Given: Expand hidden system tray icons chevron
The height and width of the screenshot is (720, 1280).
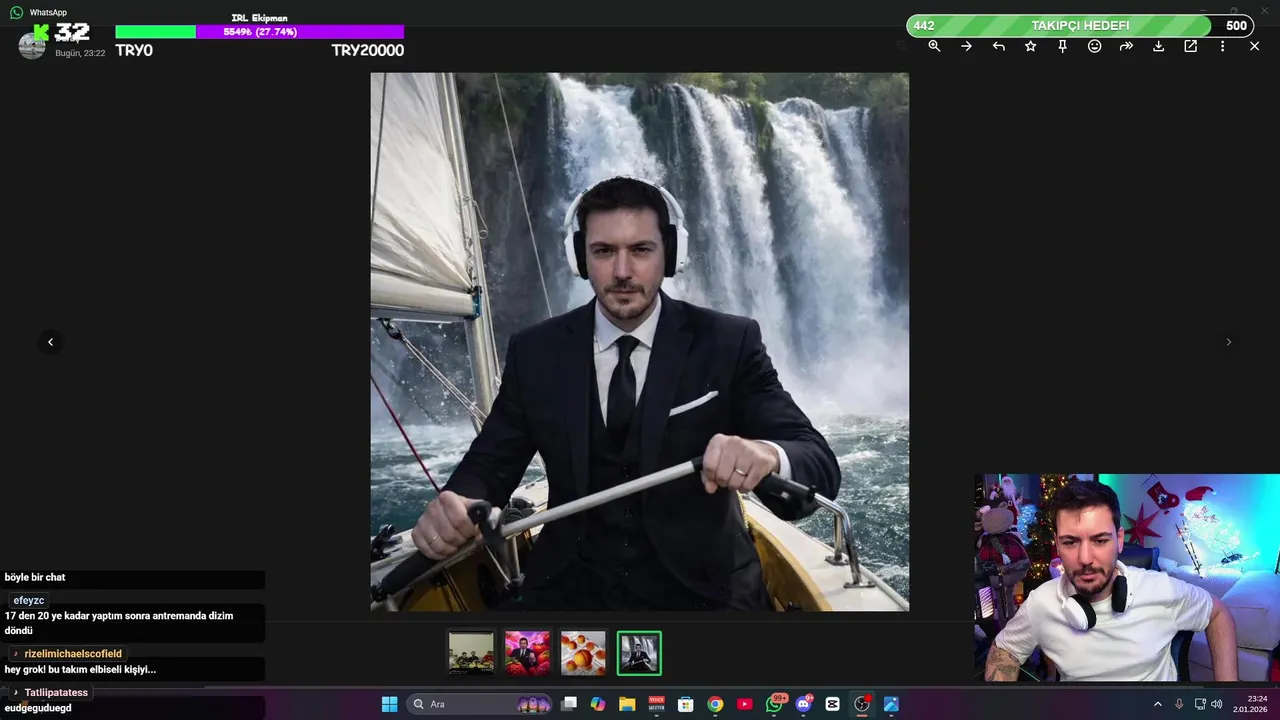Looking at the screenshot, I should click(x=1158, y=704).
